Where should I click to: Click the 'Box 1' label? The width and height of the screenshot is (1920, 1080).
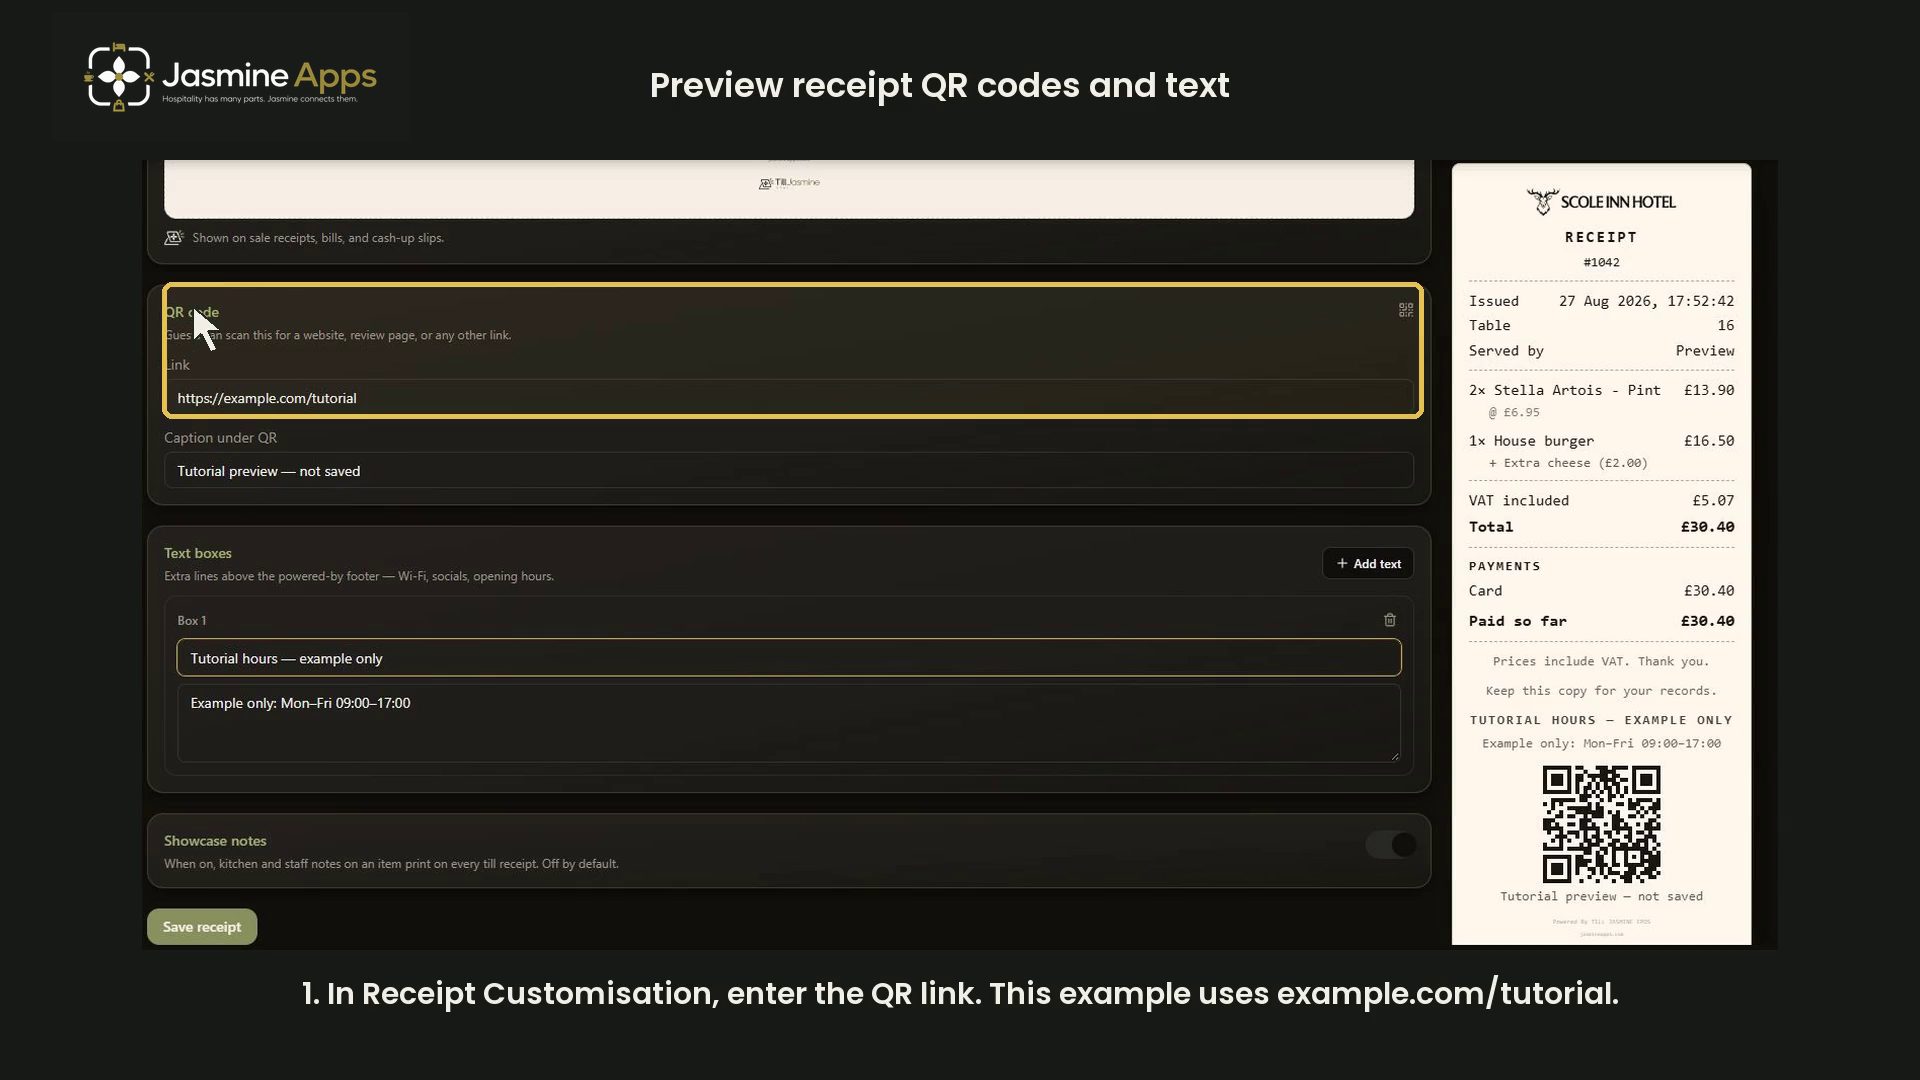[x=192, y=621]
